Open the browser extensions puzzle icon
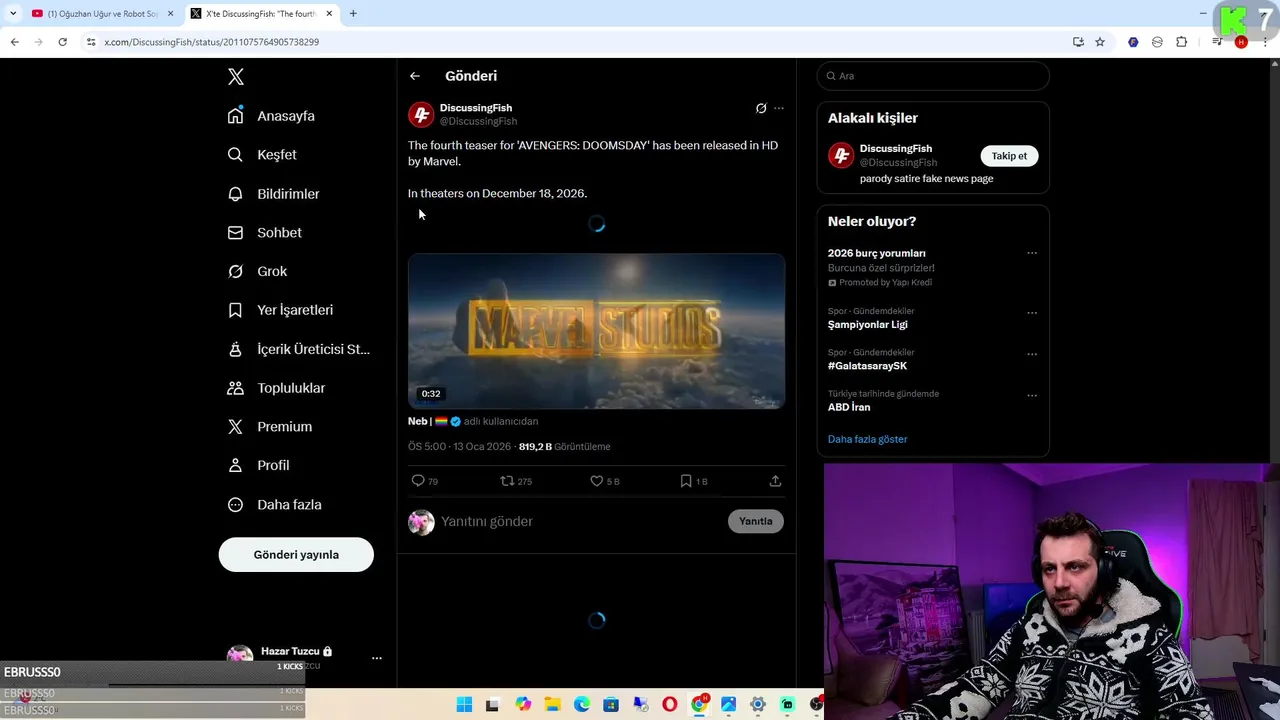 point(1181,42)
